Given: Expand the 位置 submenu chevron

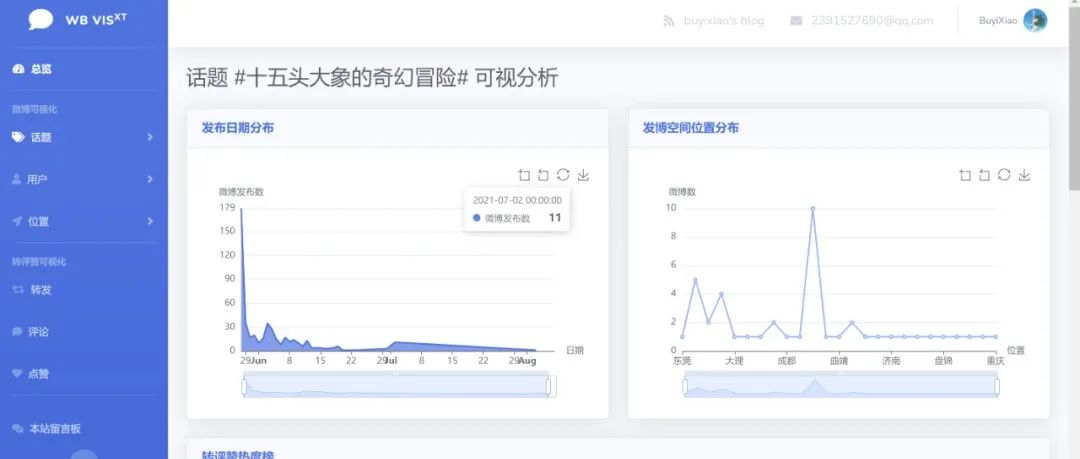Looking at the screenshot, I should 150,221.
